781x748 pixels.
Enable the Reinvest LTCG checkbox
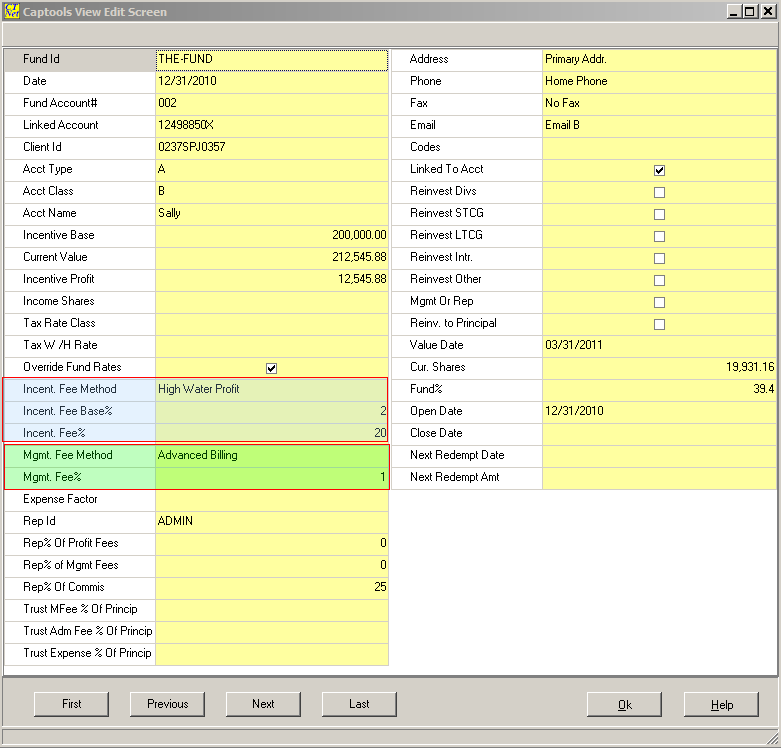659,236
